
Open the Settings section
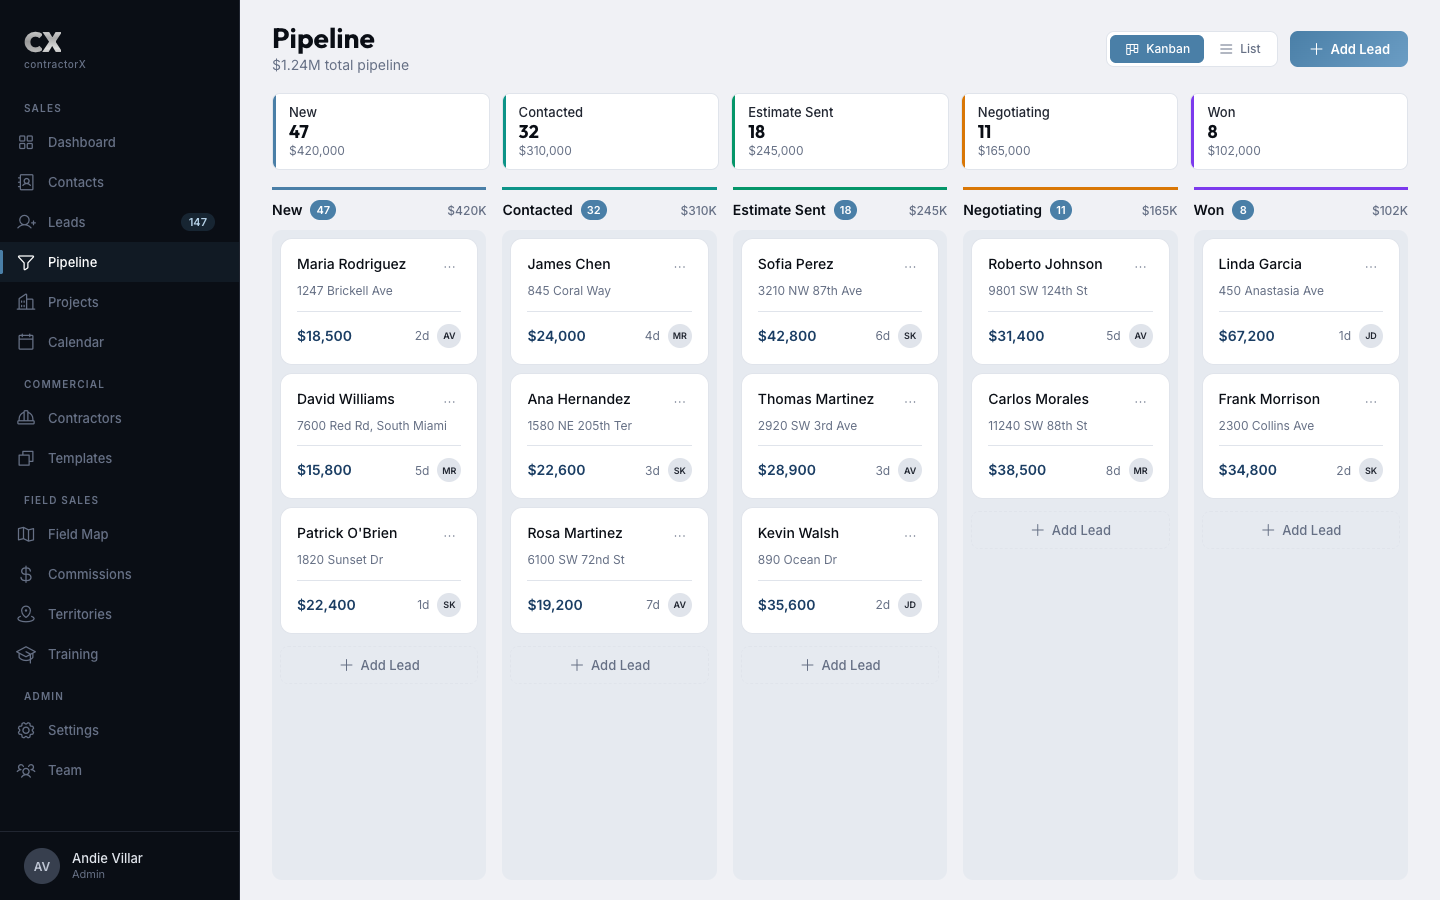(73, 730)
